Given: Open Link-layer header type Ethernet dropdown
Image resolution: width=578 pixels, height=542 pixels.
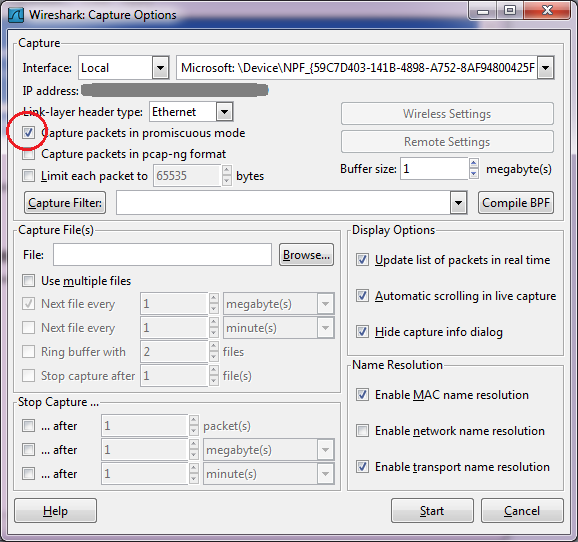Looking at the screenshot, I should (x=224, y=112).
